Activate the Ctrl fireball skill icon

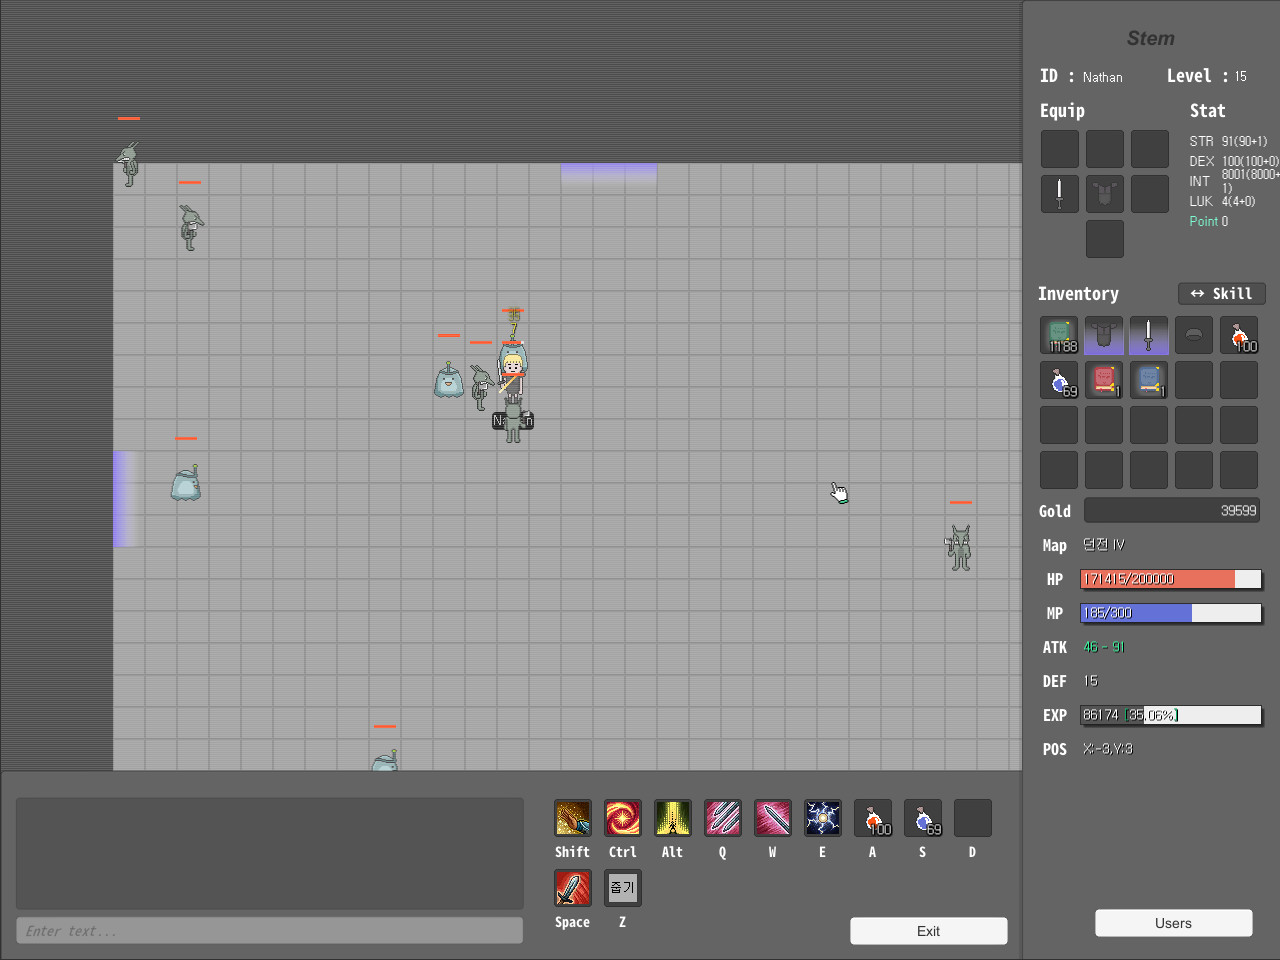click(622, 817)
